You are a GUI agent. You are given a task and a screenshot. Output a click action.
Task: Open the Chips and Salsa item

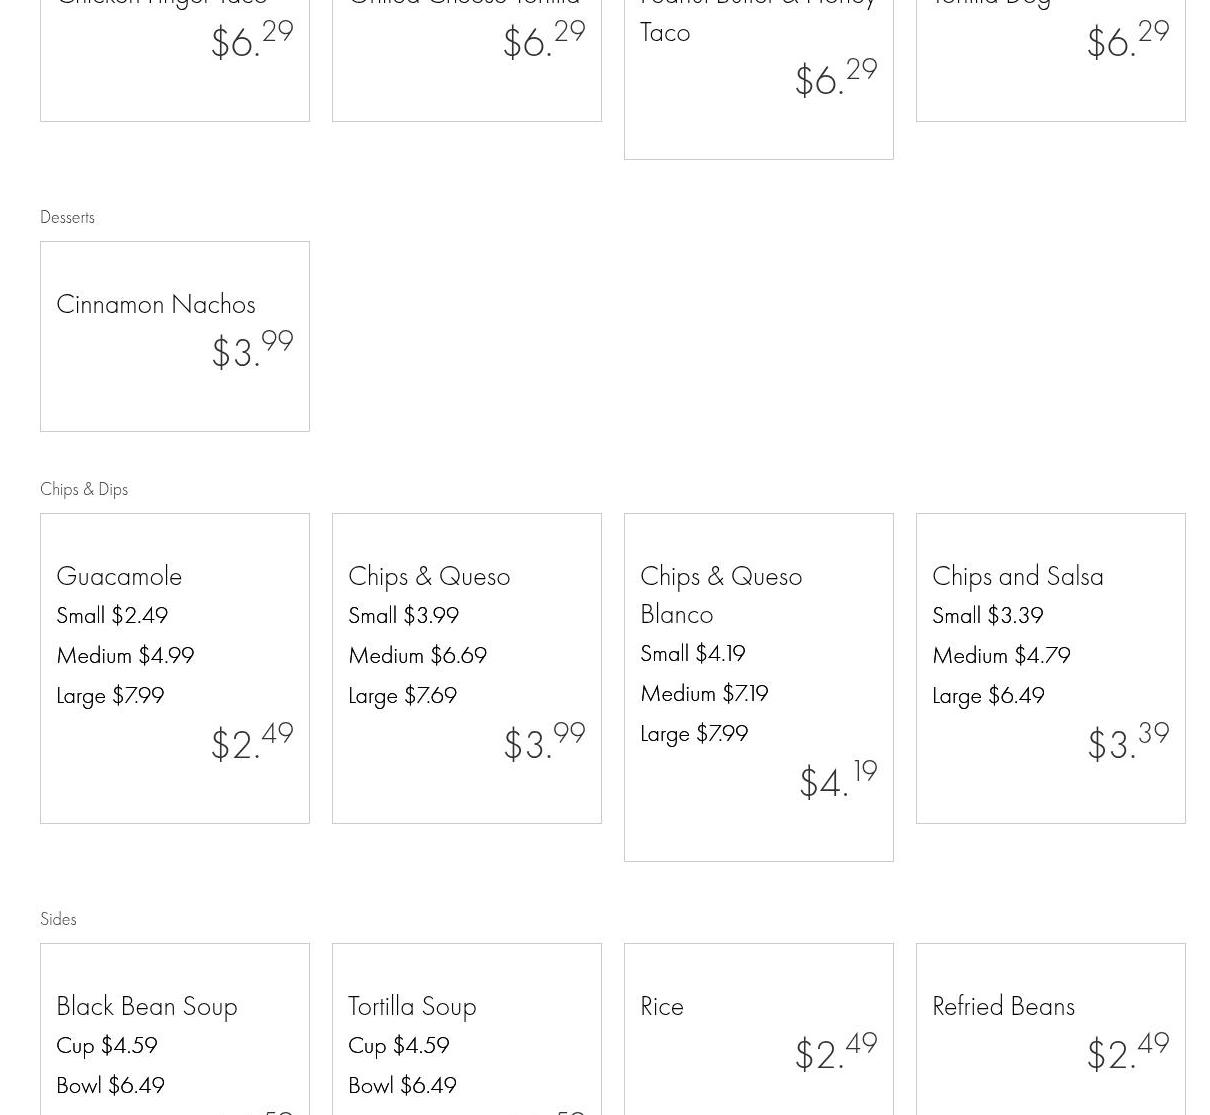1017,576
